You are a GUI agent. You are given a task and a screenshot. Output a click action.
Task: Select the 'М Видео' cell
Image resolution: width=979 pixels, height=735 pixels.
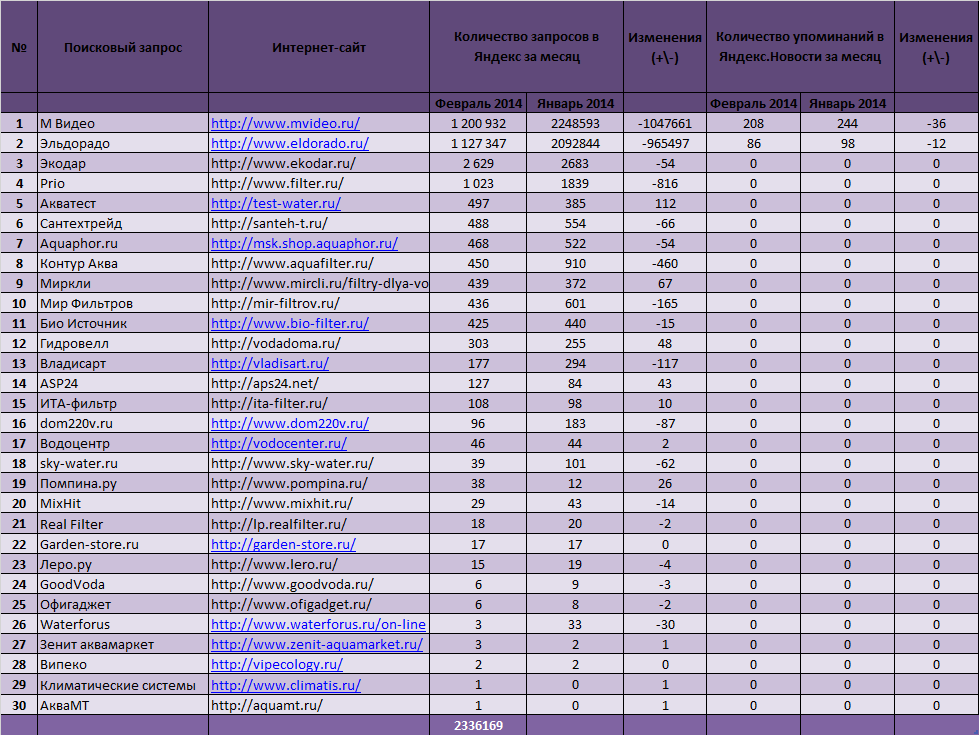pos(123,124)
